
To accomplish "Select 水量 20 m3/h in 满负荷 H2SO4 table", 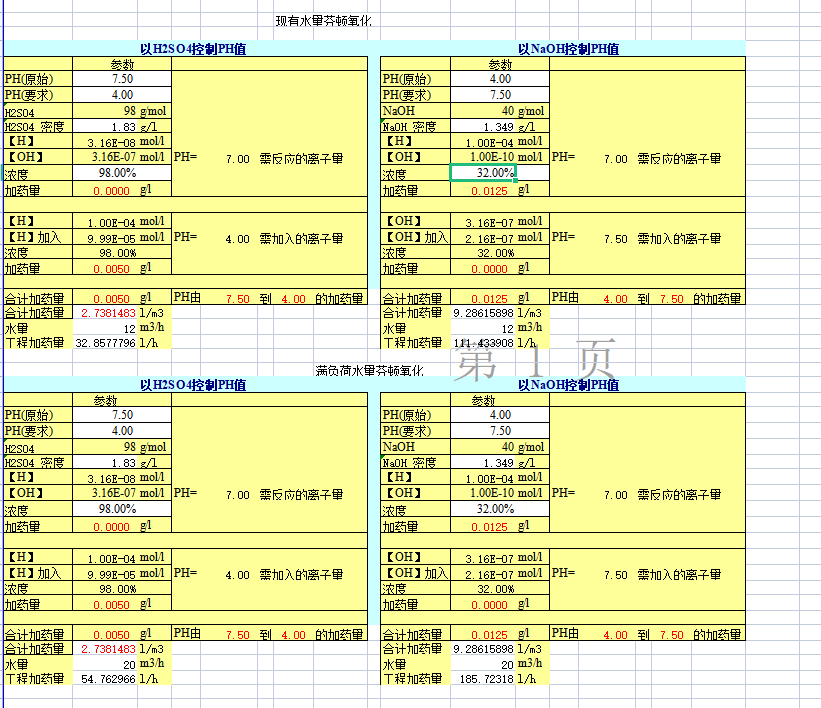I will [x=105, y=665].
